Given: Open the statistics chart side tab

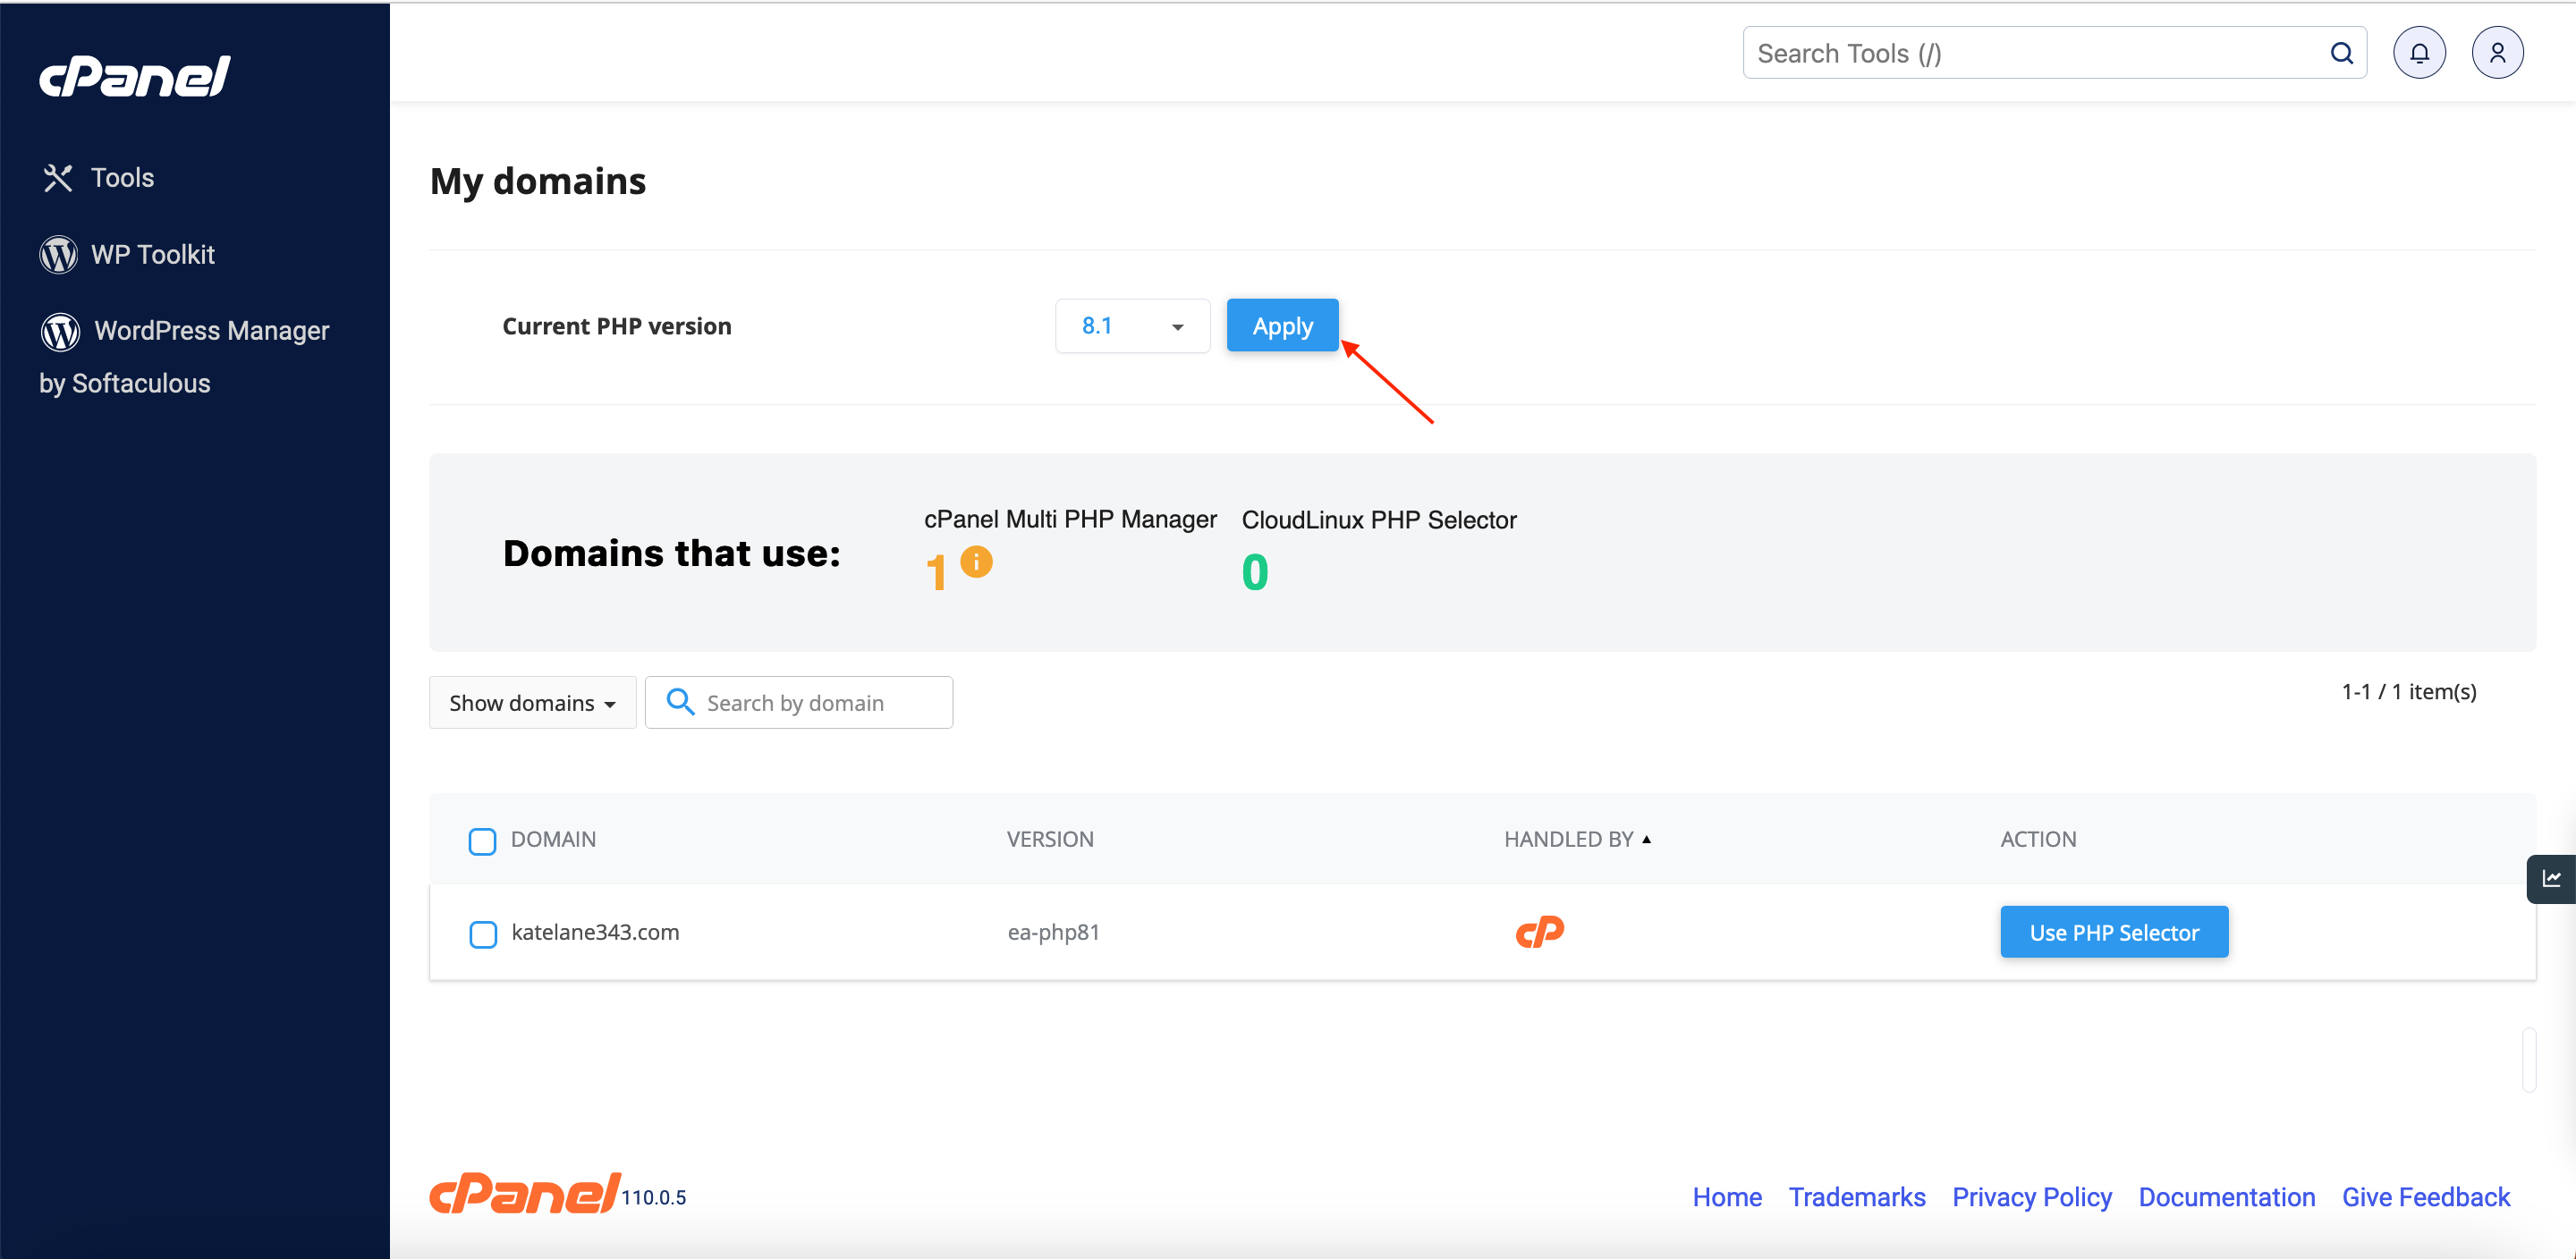Looking at the screenshot, I should [x=2551, y=879].
